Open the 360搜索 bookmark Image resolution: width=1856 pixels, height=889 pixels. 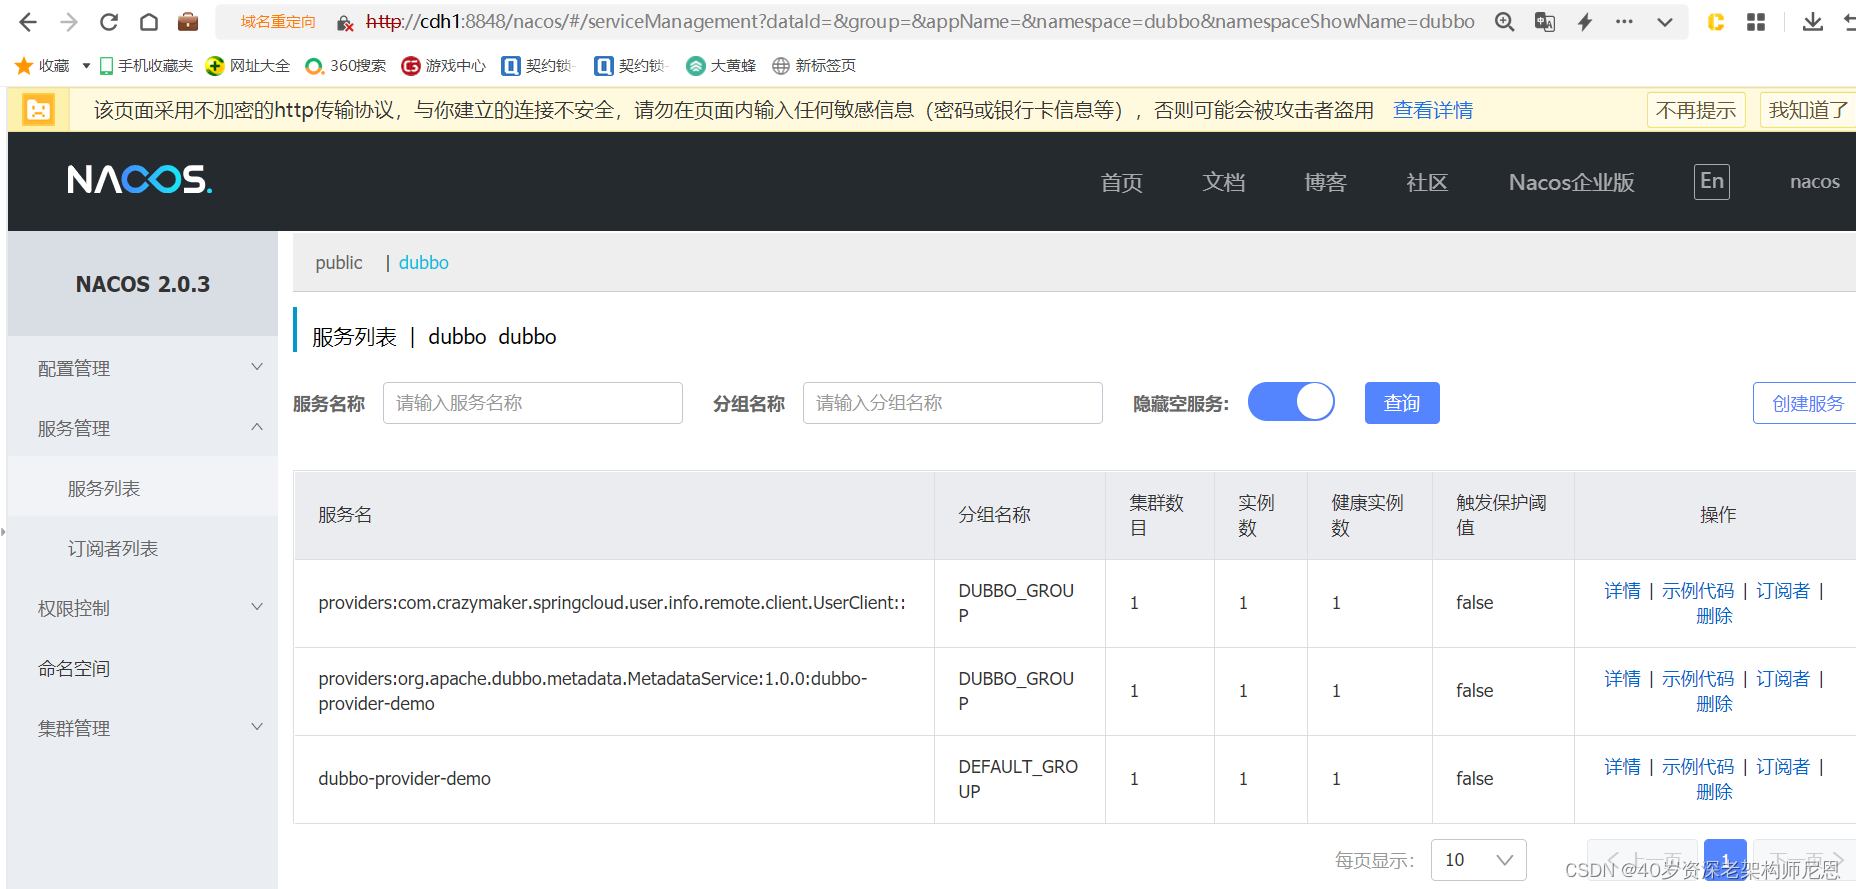(346, 66)
